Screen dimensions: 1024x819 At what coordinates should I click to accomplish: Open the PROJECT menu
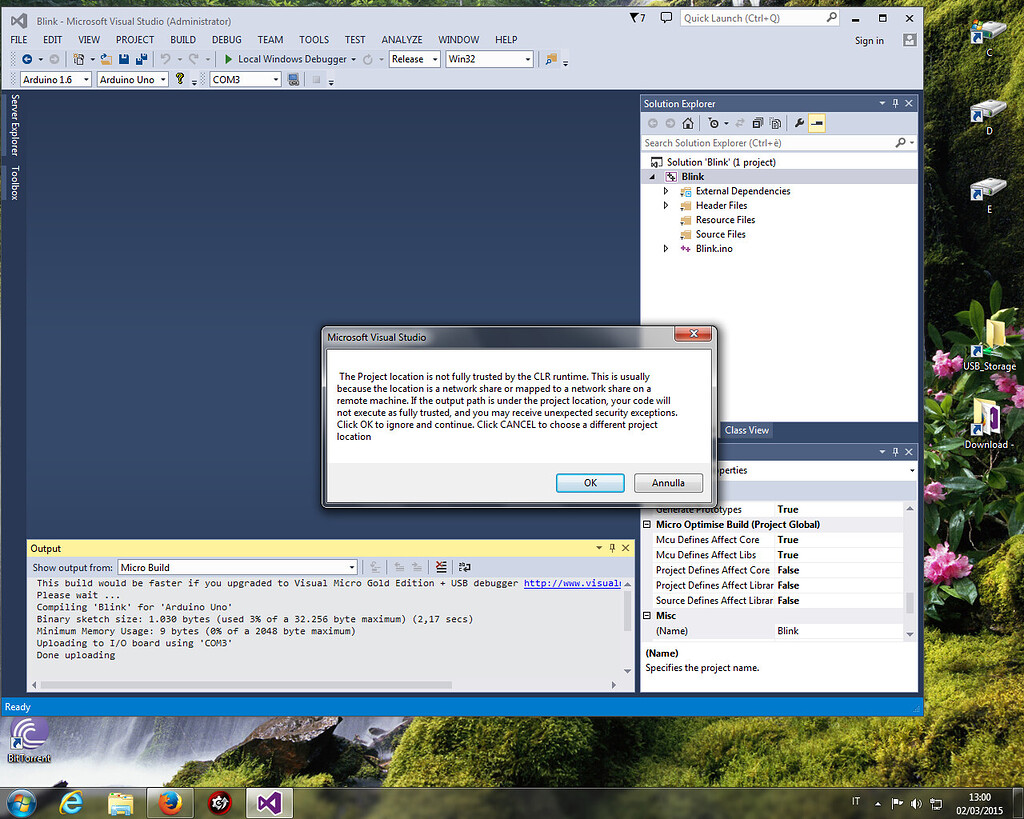(135, 40)
